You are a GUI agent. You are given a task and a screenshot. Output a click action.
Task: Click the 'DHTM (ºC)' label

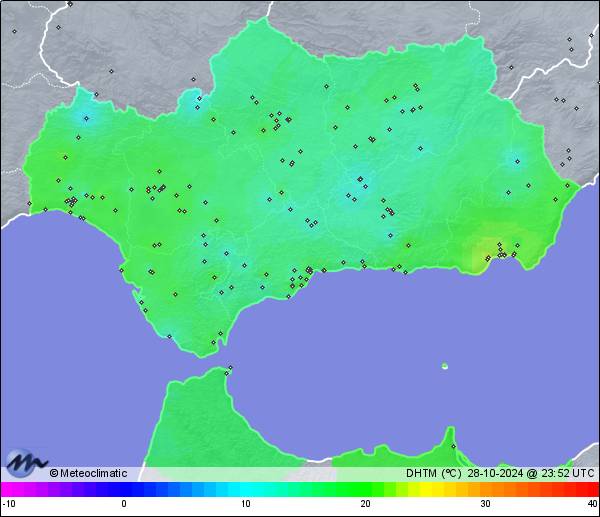pyautogui.click(x=434, y=473)
